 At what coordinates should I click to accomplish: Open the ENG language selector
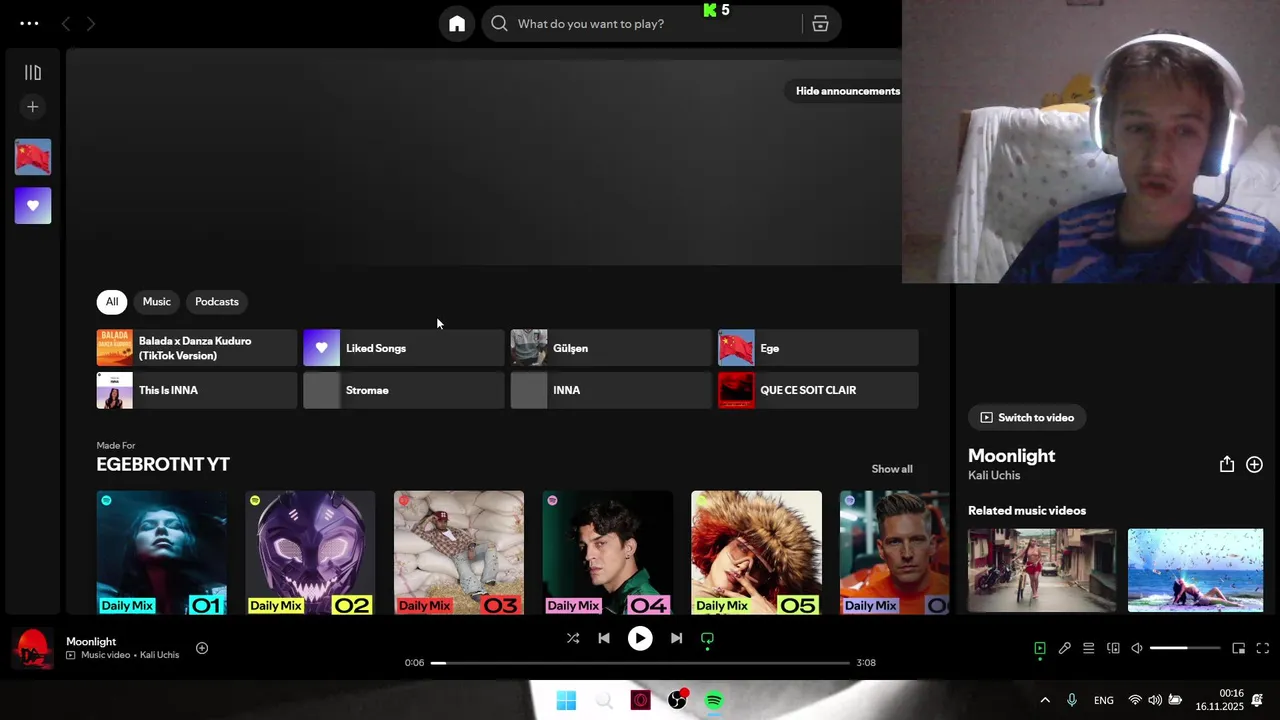[x=1104, y=701]
